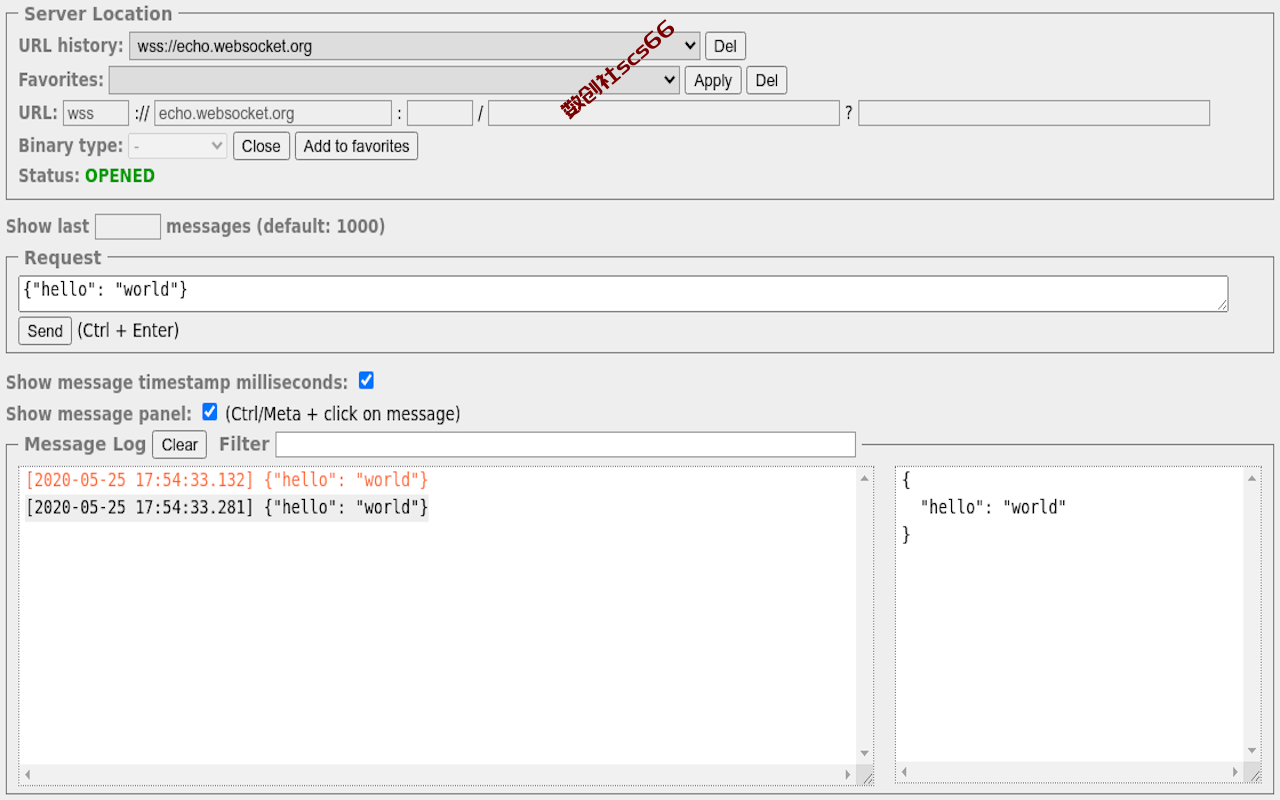Click the (Ctrl + Enter) hint text

[128, 331]
